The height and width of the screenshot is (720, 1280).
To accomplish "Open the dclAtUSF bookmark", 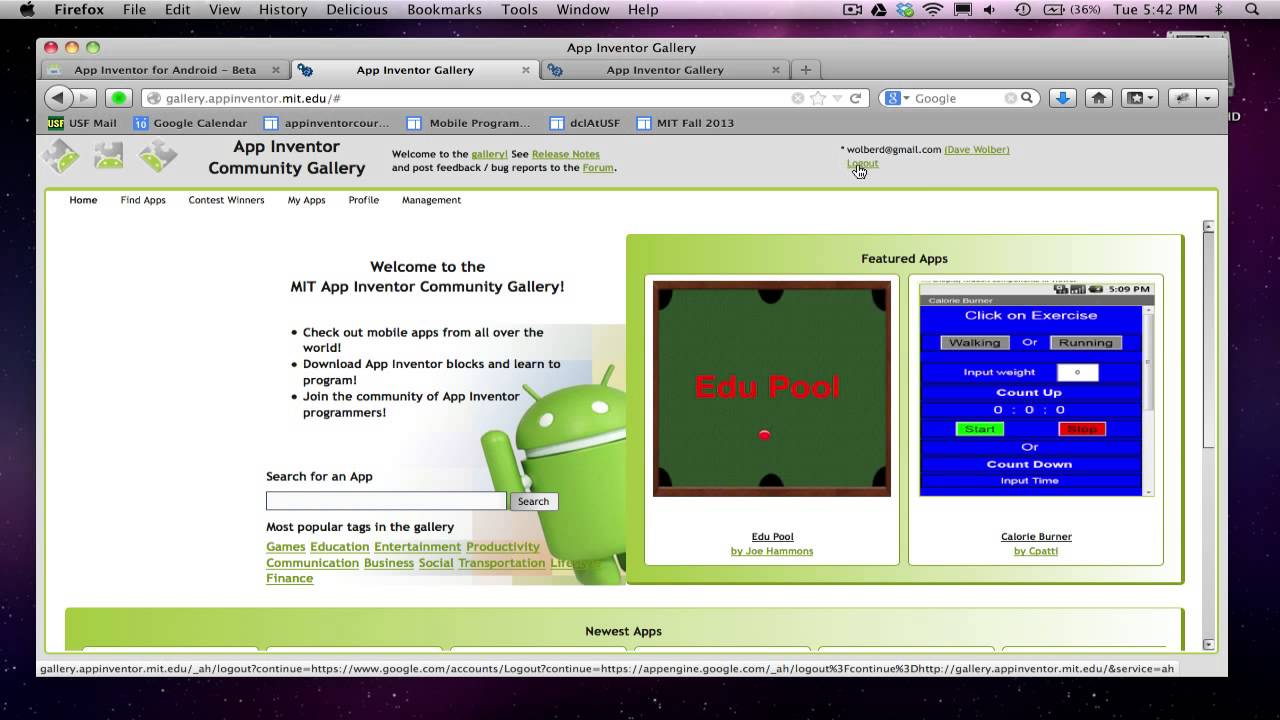I will click(584, 123).
